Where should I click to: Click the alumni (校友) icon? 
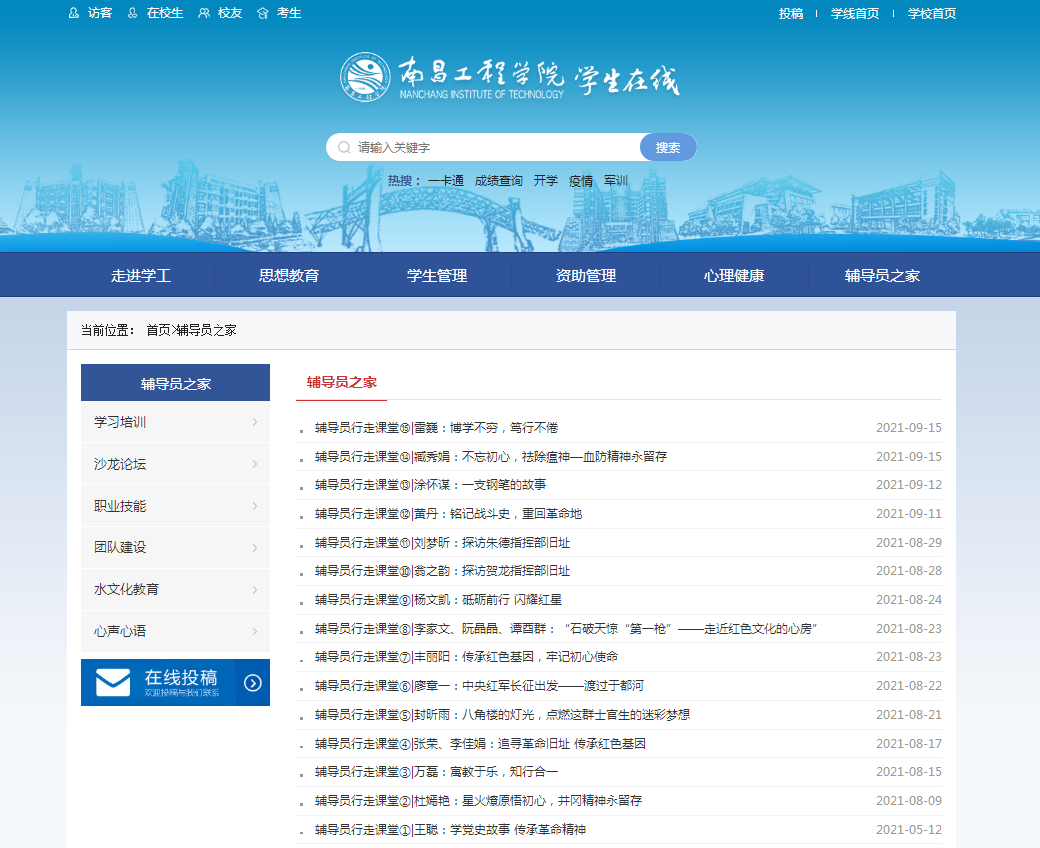[x=204, y=13]
